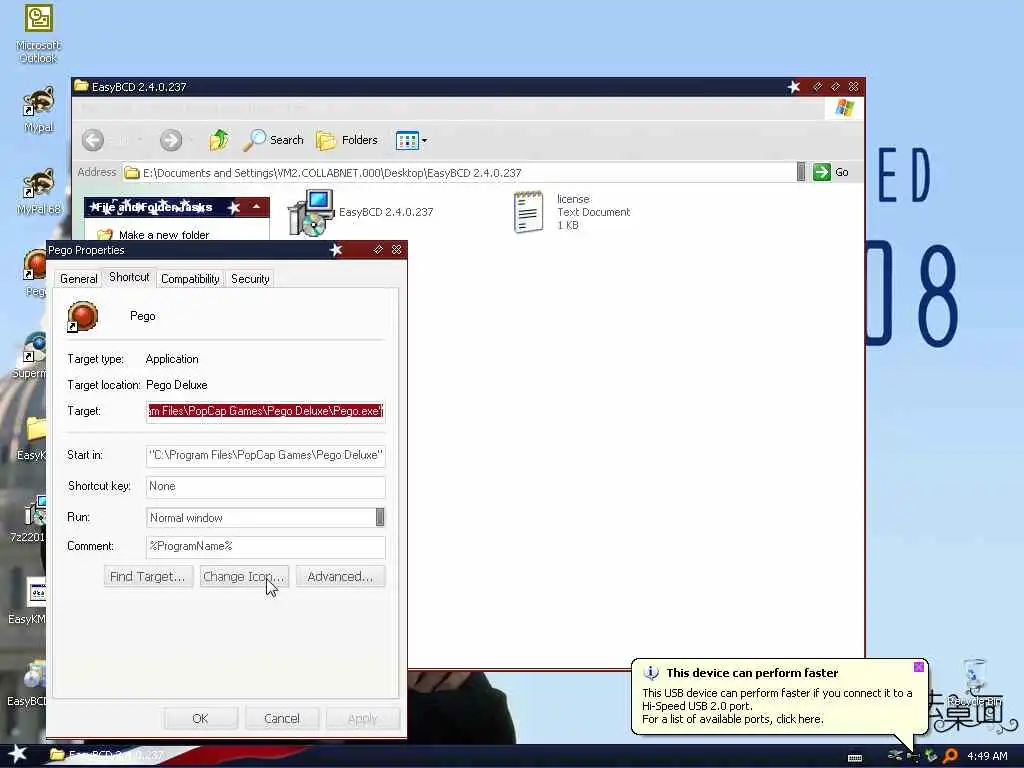
Task: Click the orange magnifier tray icon
Action: pyautogui.click(x=950, y=756)
